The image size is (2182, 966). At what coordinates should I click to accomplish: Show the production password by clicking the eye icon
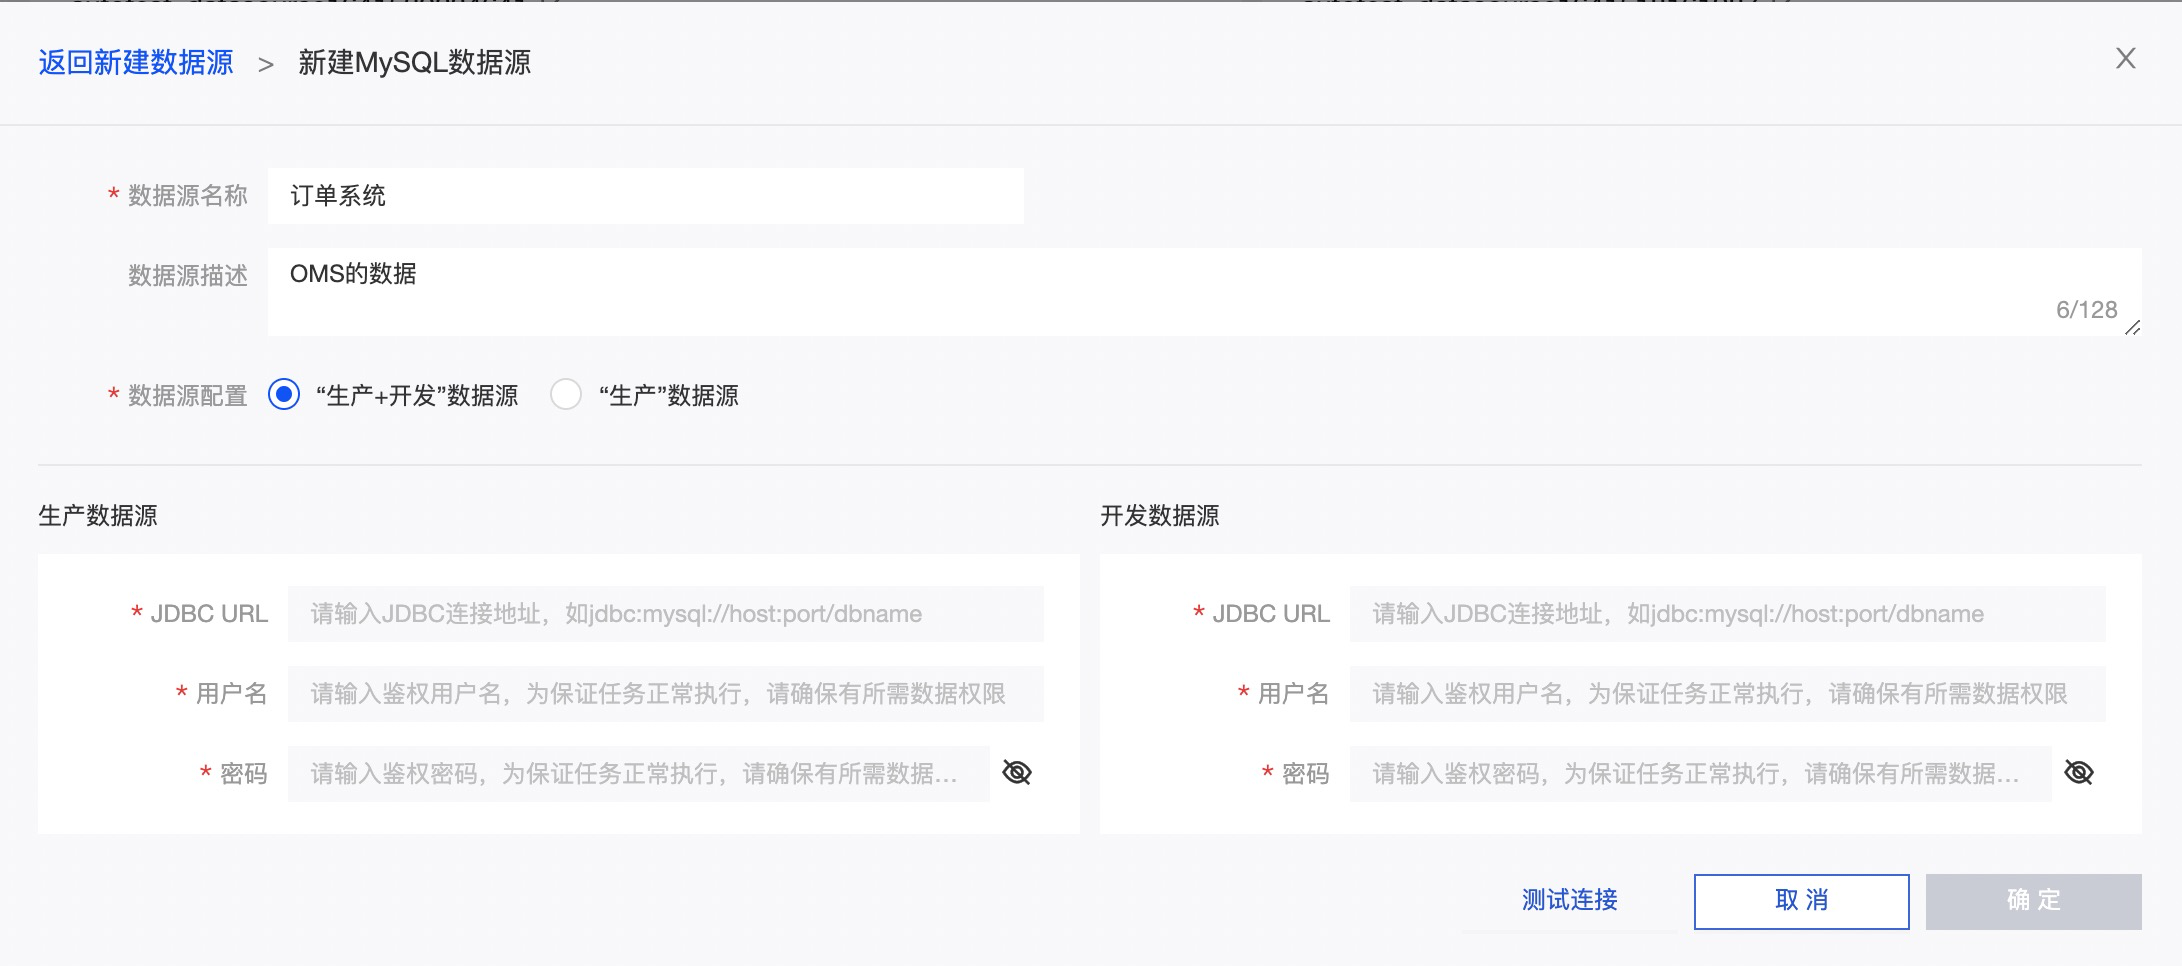coord(1017,773)
